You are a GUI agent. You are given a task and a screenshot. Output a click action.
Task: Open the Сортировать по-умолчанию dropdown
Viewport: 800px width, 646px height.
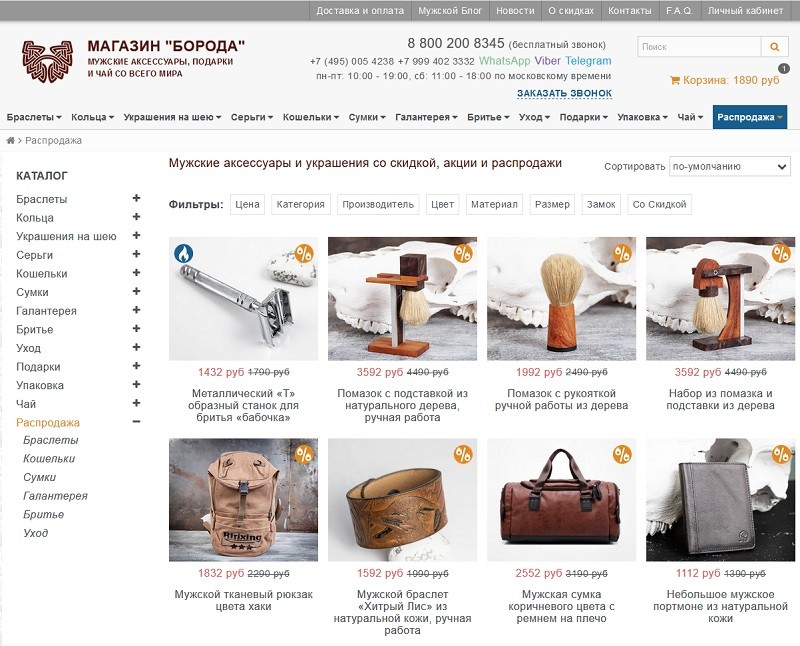tap(730, 166)
